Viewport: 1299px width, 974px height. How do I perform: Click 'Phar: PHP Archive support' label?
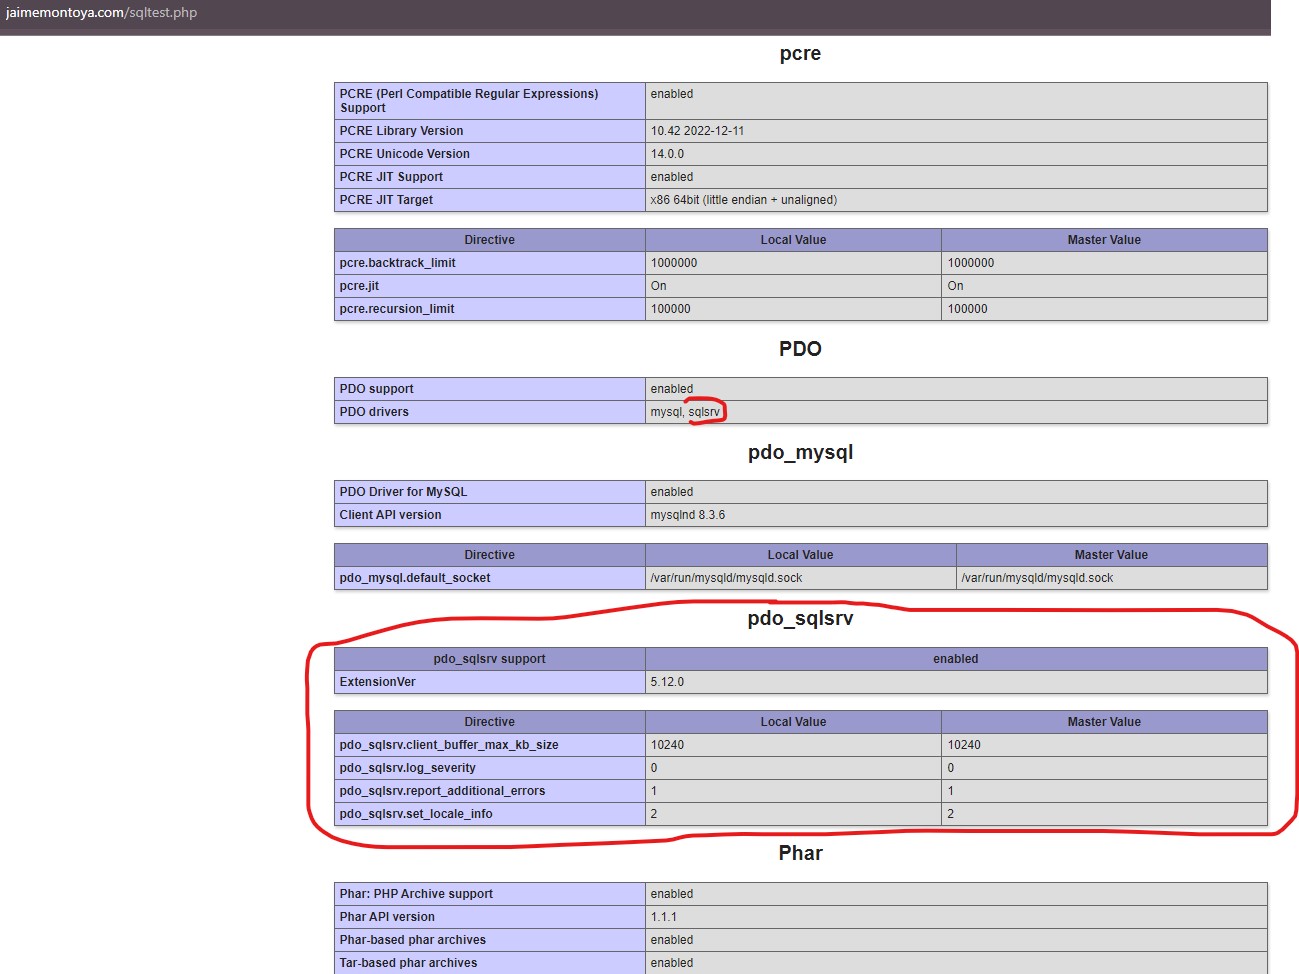pyautogui.click(x=416, y=894)
